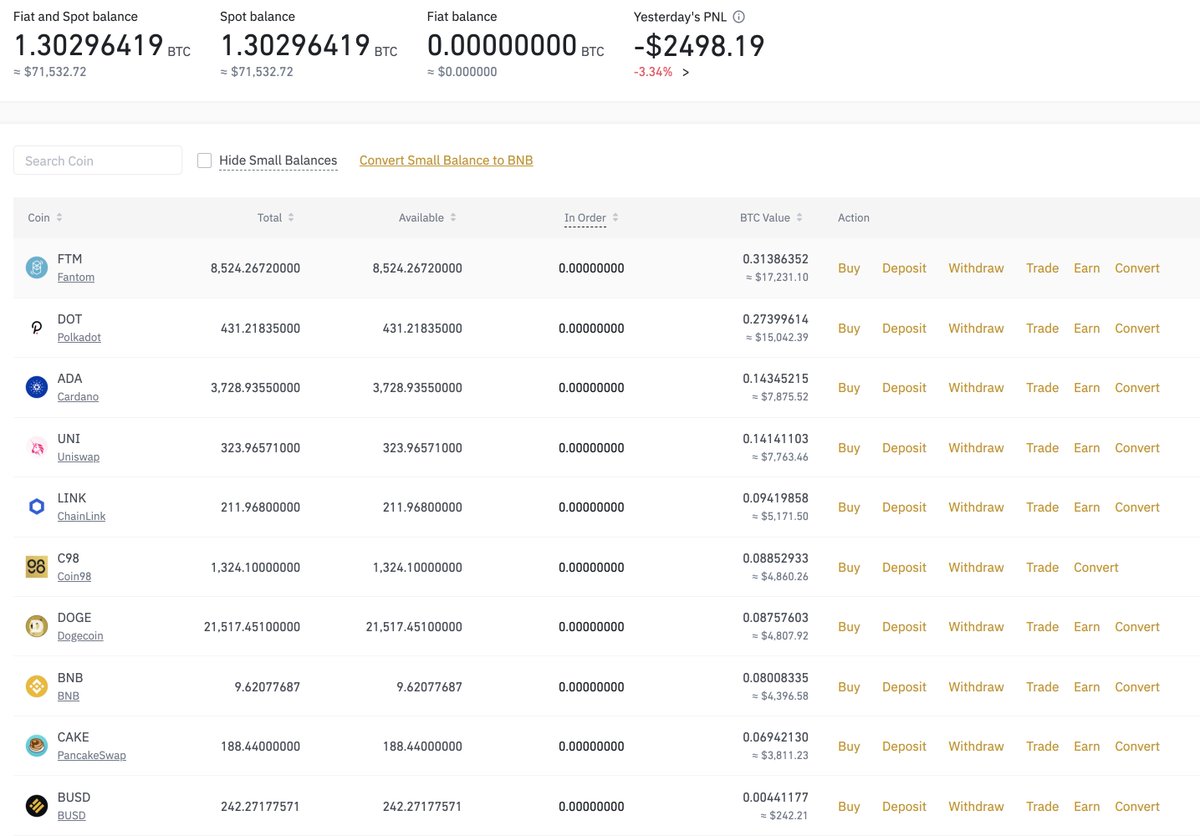Sort the table by Available column
Image resolution: width=1200 pixels, height=836 pixels.
[428, 218]
